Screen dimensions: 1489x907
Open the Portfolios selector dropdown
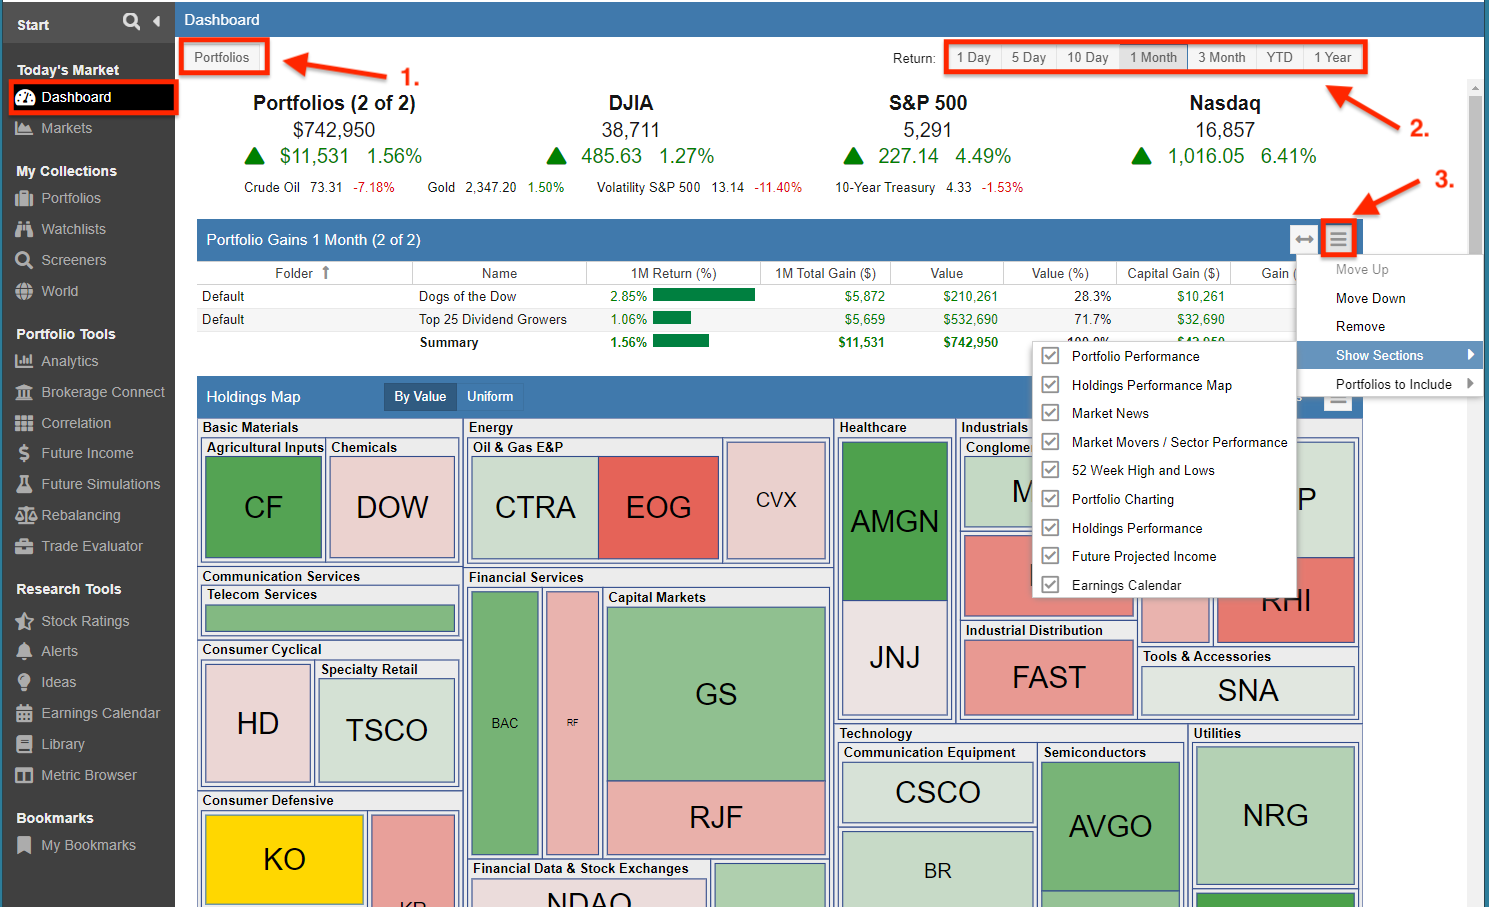point(222,57)
